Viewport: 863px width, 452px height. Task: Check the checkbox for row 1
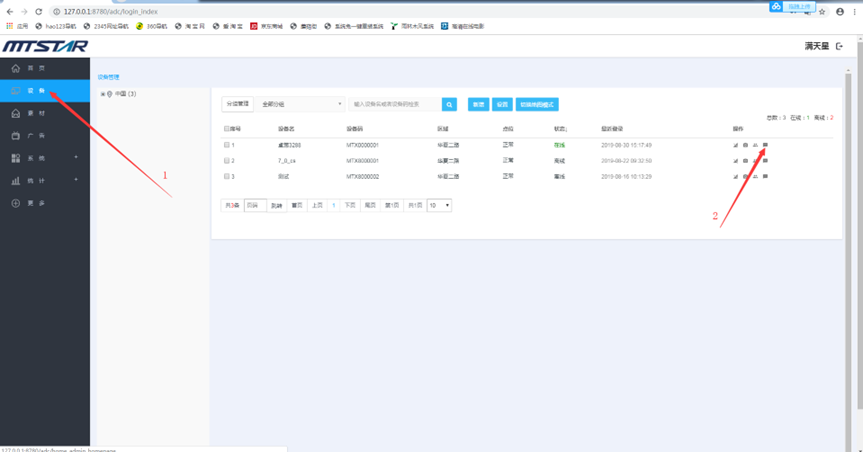[x=228, y=145]
